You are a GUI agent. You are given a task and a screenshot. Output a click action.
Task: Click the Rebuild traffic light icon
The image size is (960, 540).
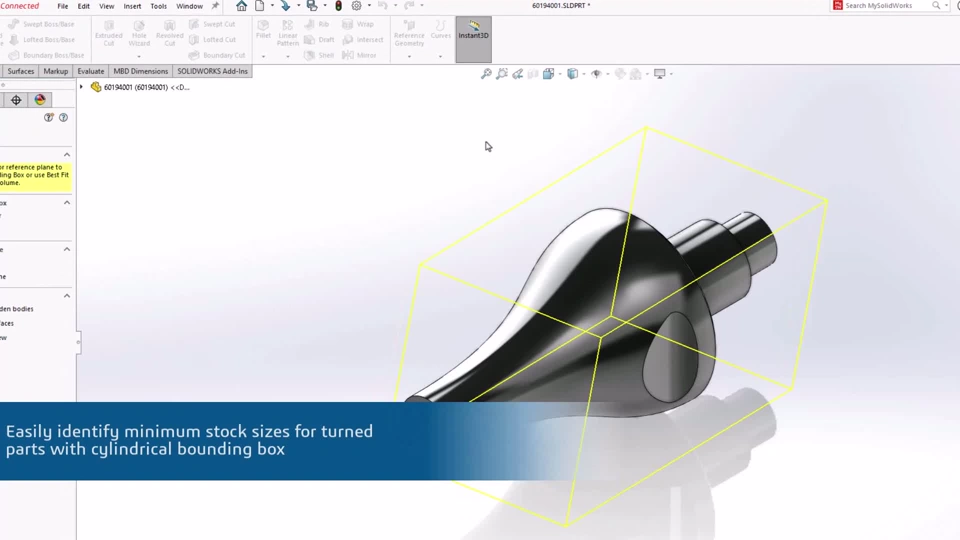tap(338, 6)
